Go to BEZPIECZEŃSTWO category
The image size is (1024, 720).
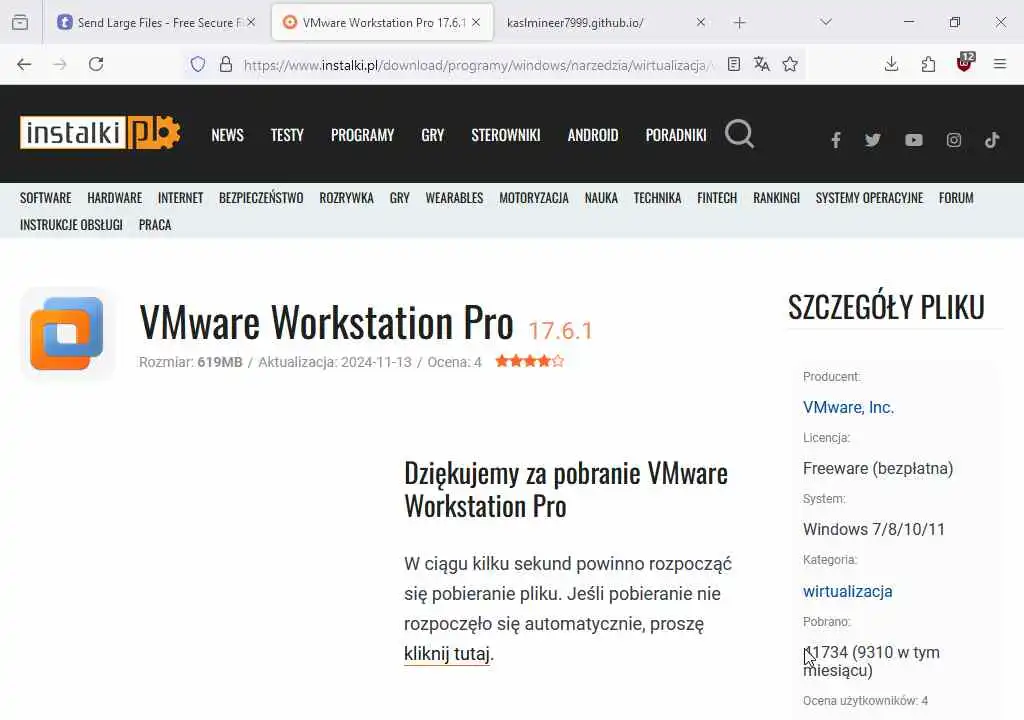pos(261,198)
